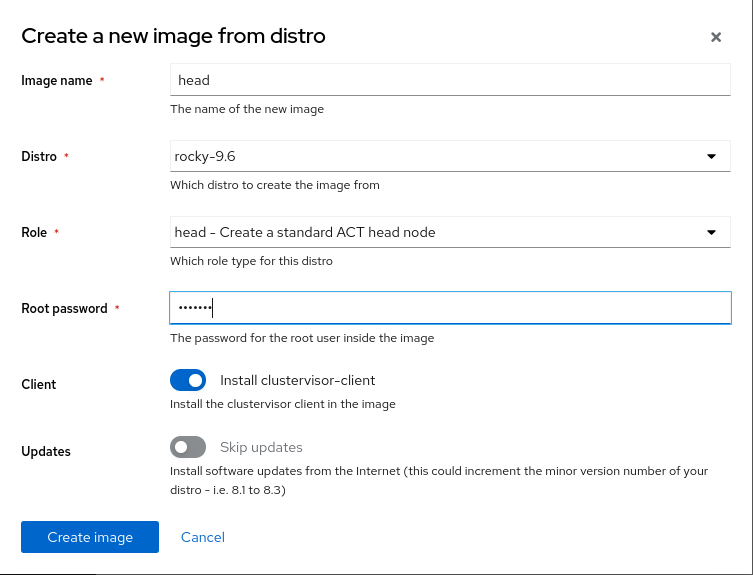The width and height of the screenshot is (753, 575).
Task: Open the Distro select showing rocky-9.6
Action: click(440, 156)
